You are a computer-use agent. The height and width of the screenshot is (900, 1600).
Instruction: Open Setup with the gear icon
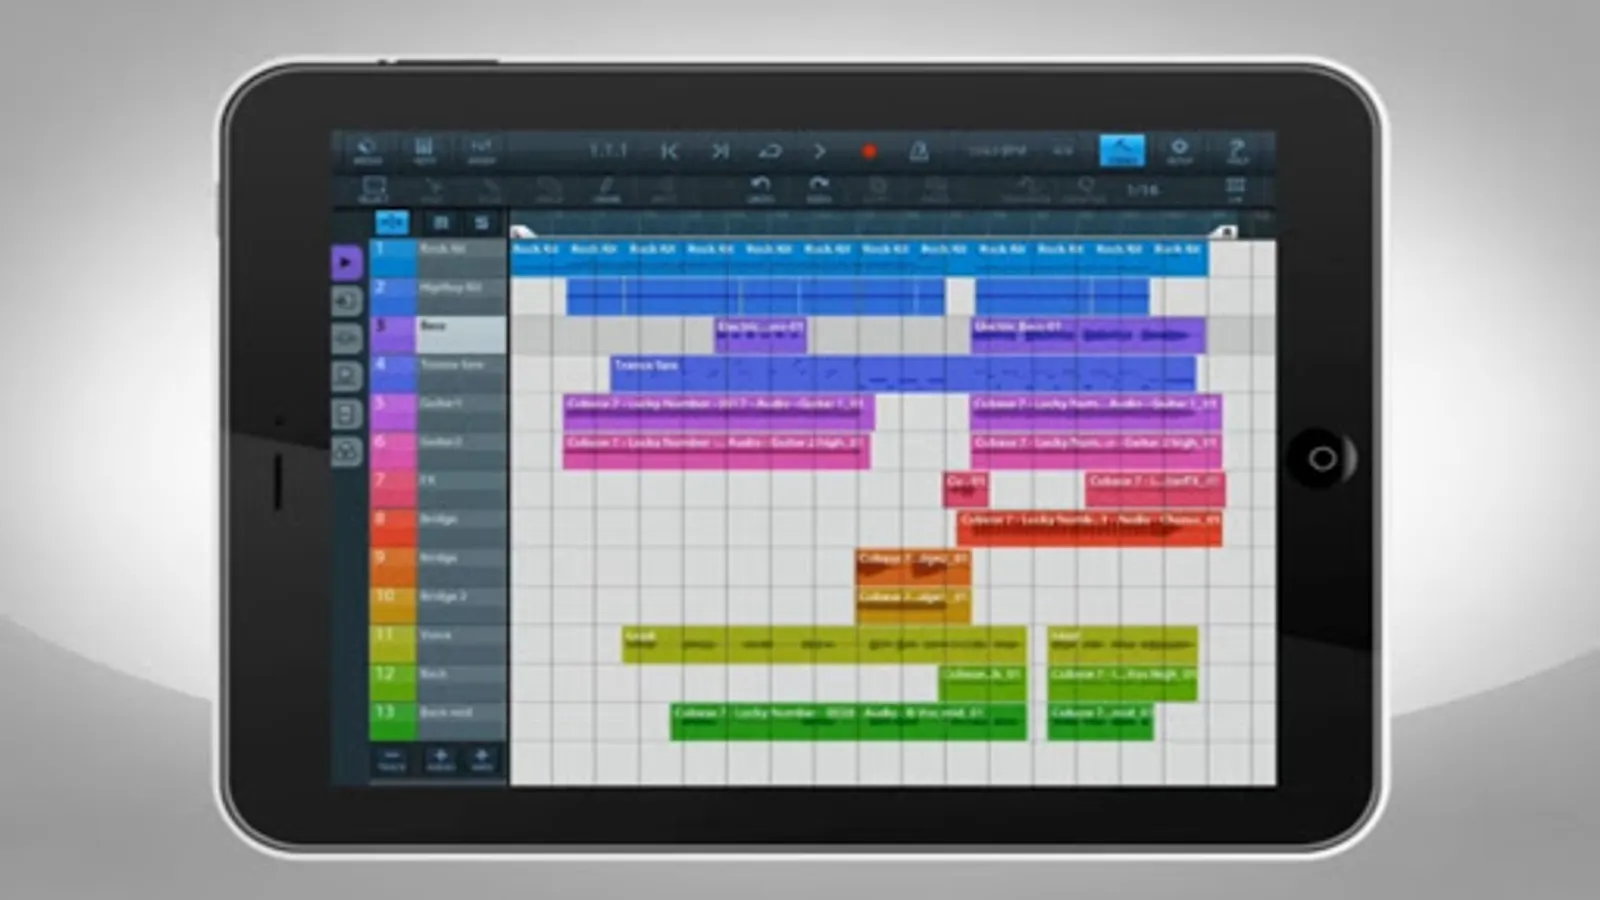tap(1179, 151)
